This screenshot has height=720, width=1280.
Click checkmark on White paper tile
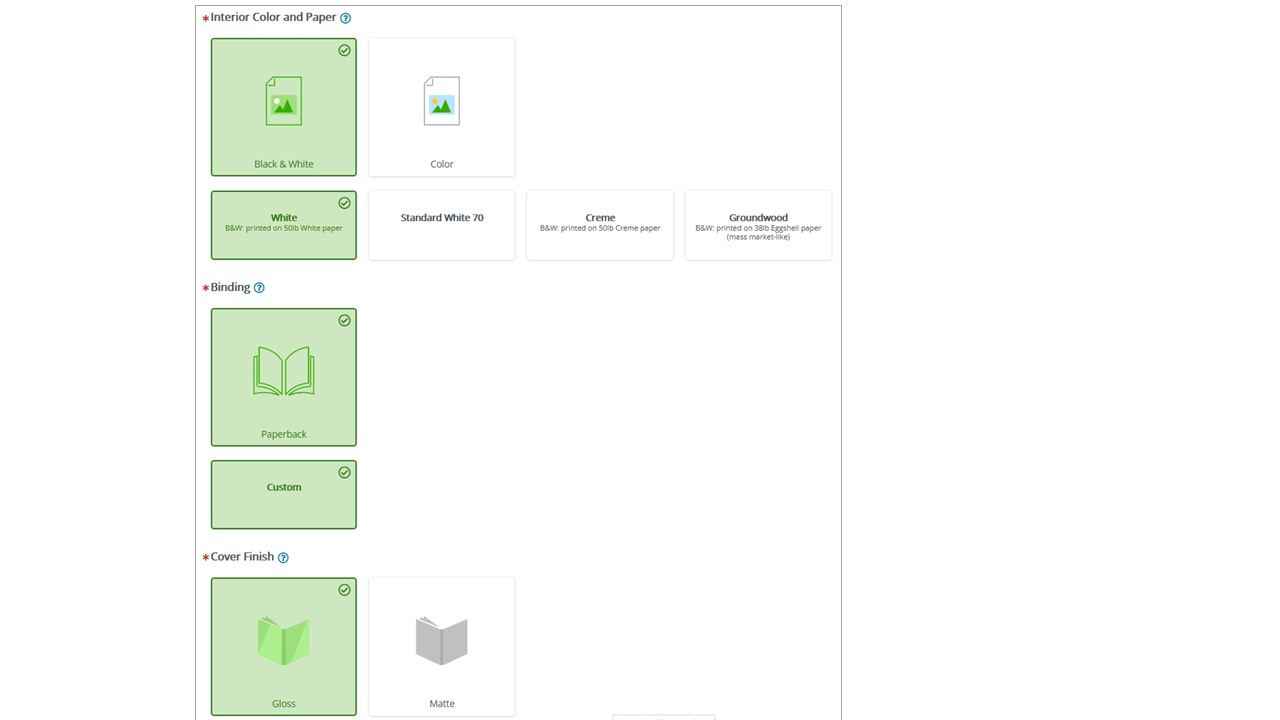click(x=344, y=203)
